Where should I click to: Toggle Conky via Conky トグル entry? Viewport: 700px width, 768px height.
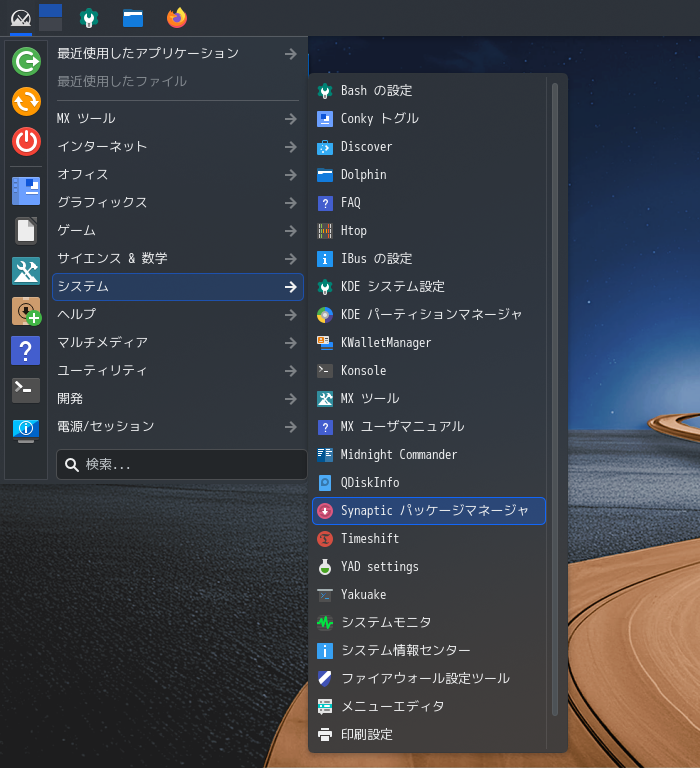click(x=429, y=119)
